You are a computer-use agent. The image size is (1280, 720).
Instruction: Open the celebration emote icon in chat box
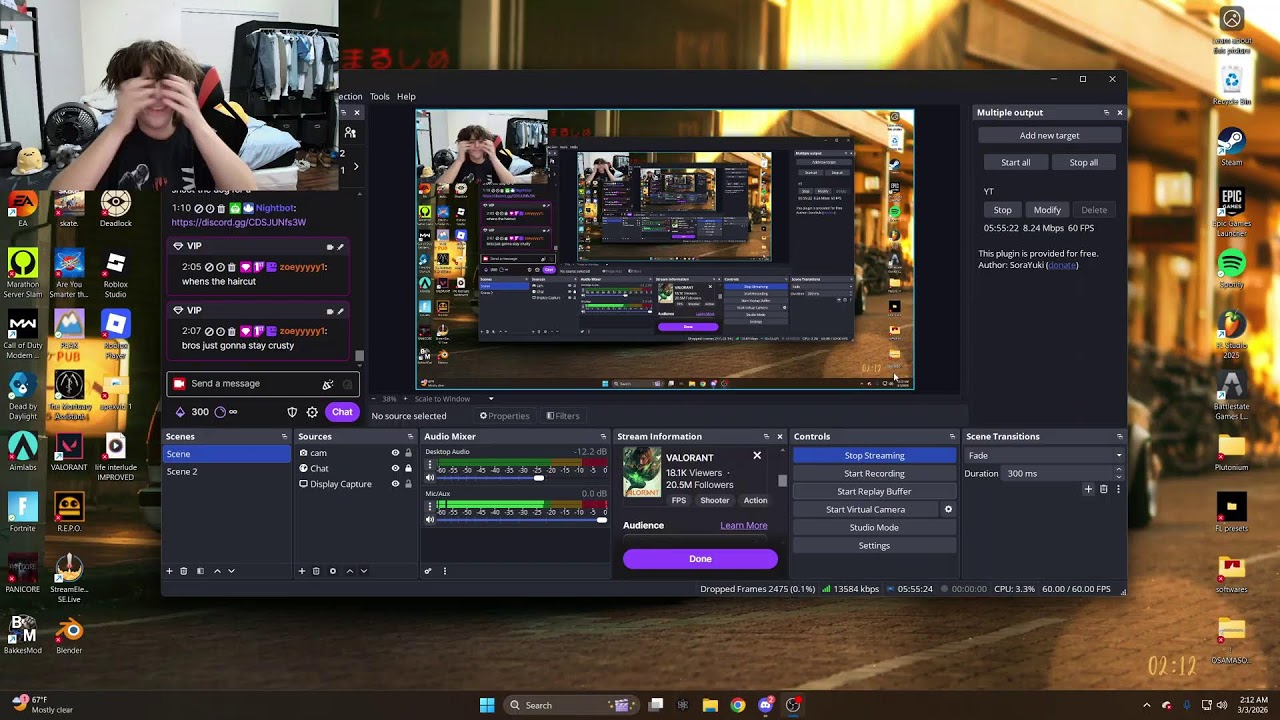click(x=327, y=384)
